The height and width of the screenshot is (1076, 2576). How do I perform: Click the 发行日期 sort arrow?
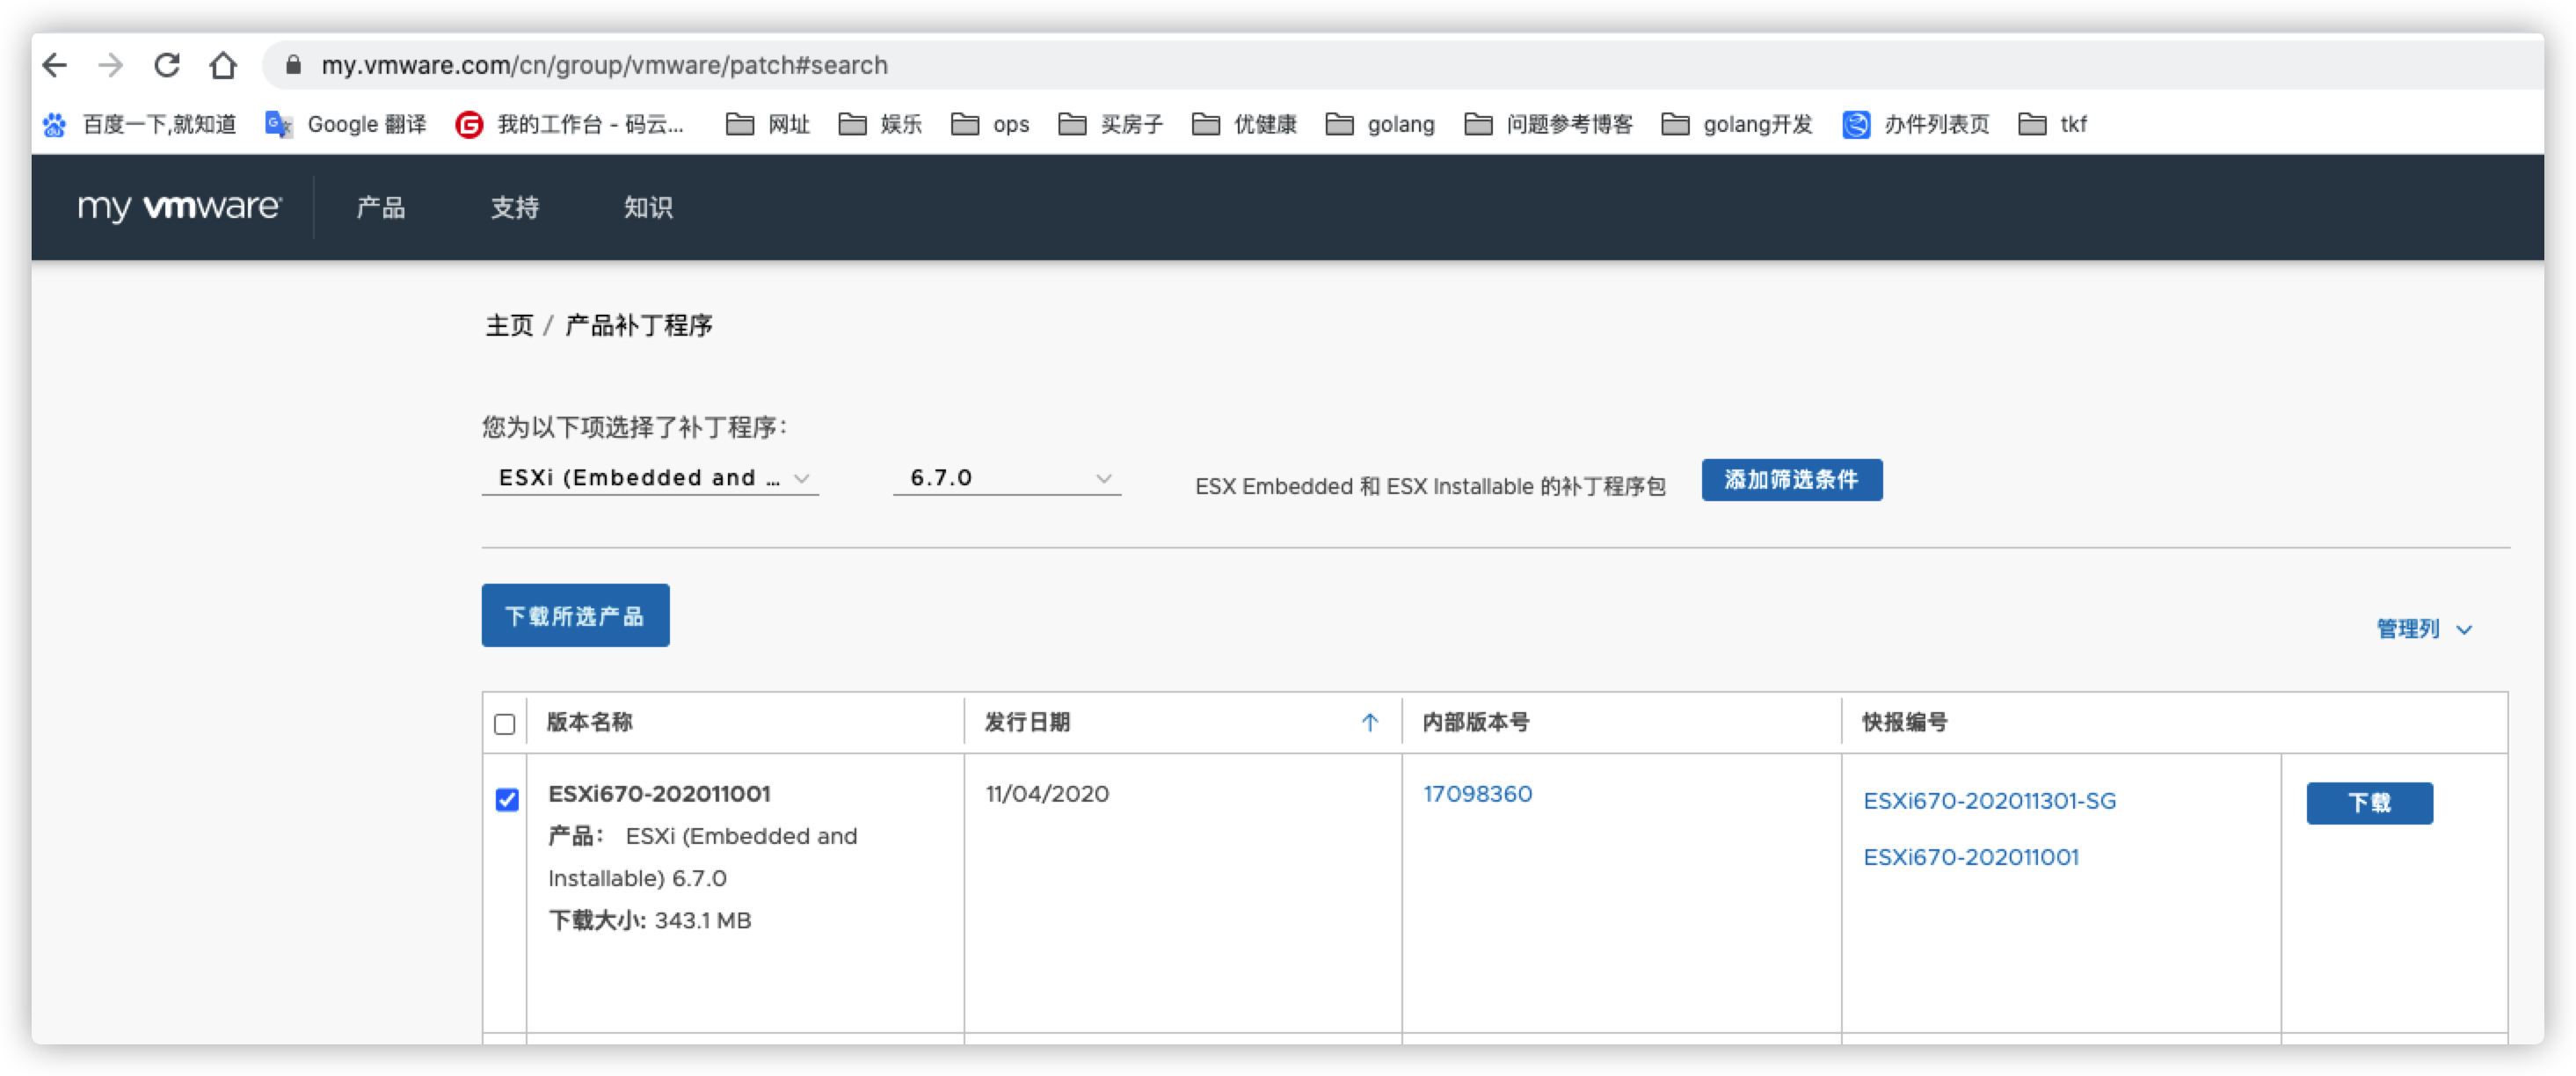coord(1370,722)
